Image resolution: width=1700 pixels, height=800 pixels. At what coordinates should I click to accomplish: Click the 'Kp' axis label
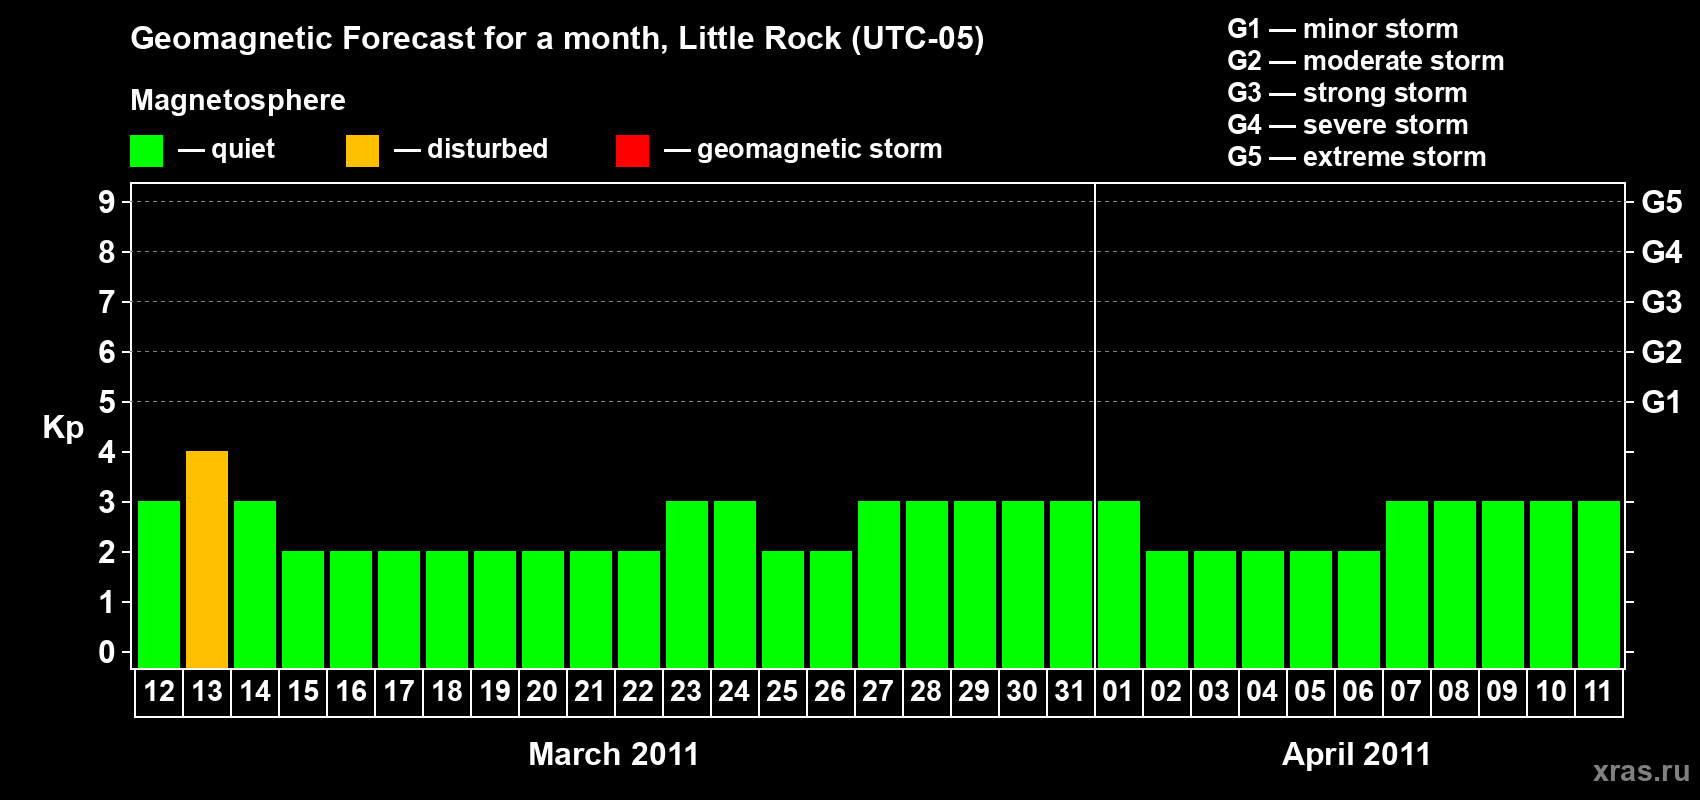tap(63, 428)
